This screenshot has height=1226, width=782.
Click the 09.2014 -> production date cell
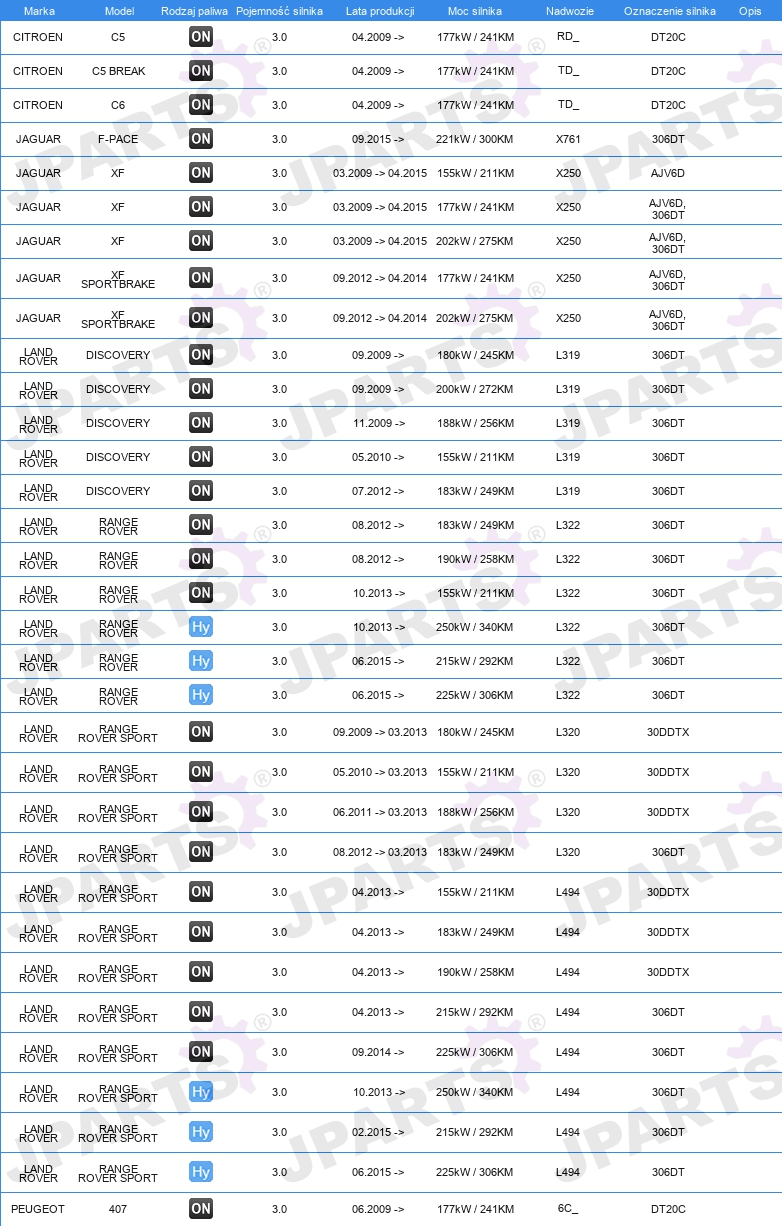pyautogui.click(x=378, y=1052)
